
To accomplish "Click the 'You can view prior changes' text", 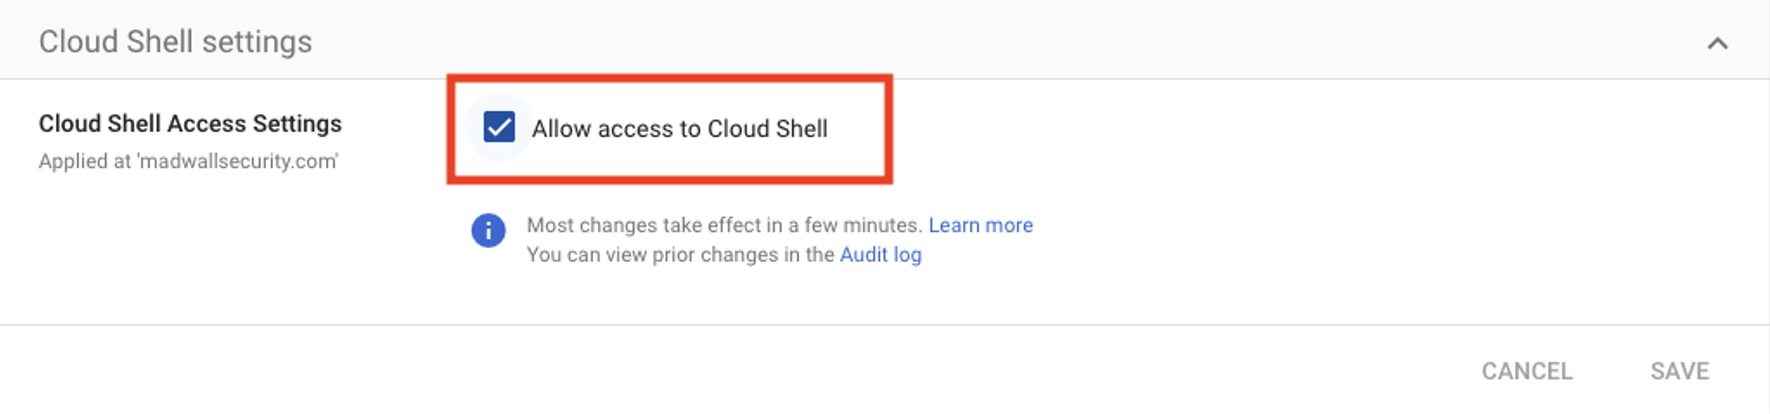I will (680, 255).
